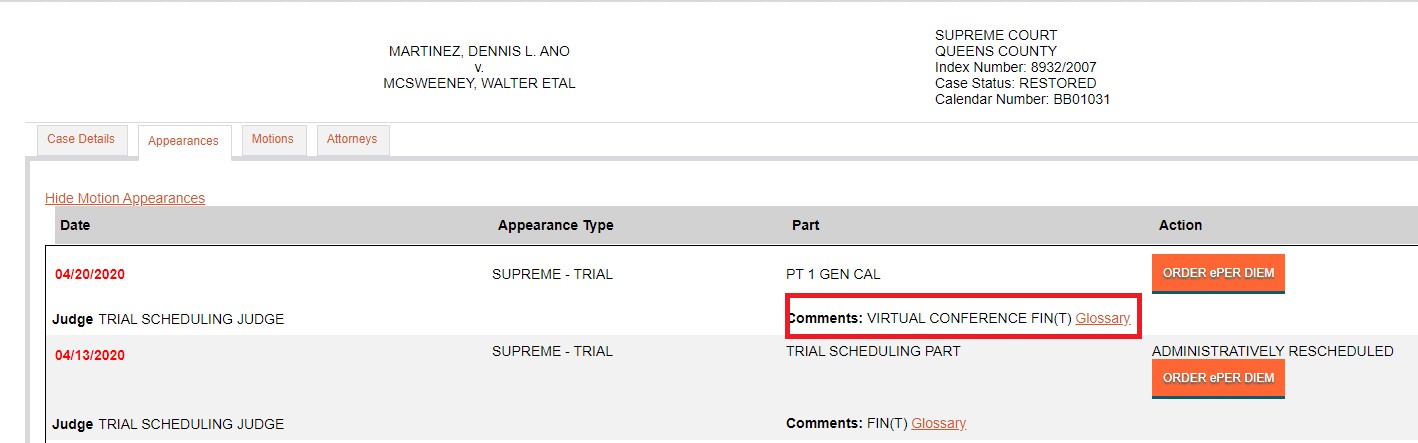Switch to the Motions tab

tap(272, 139)
